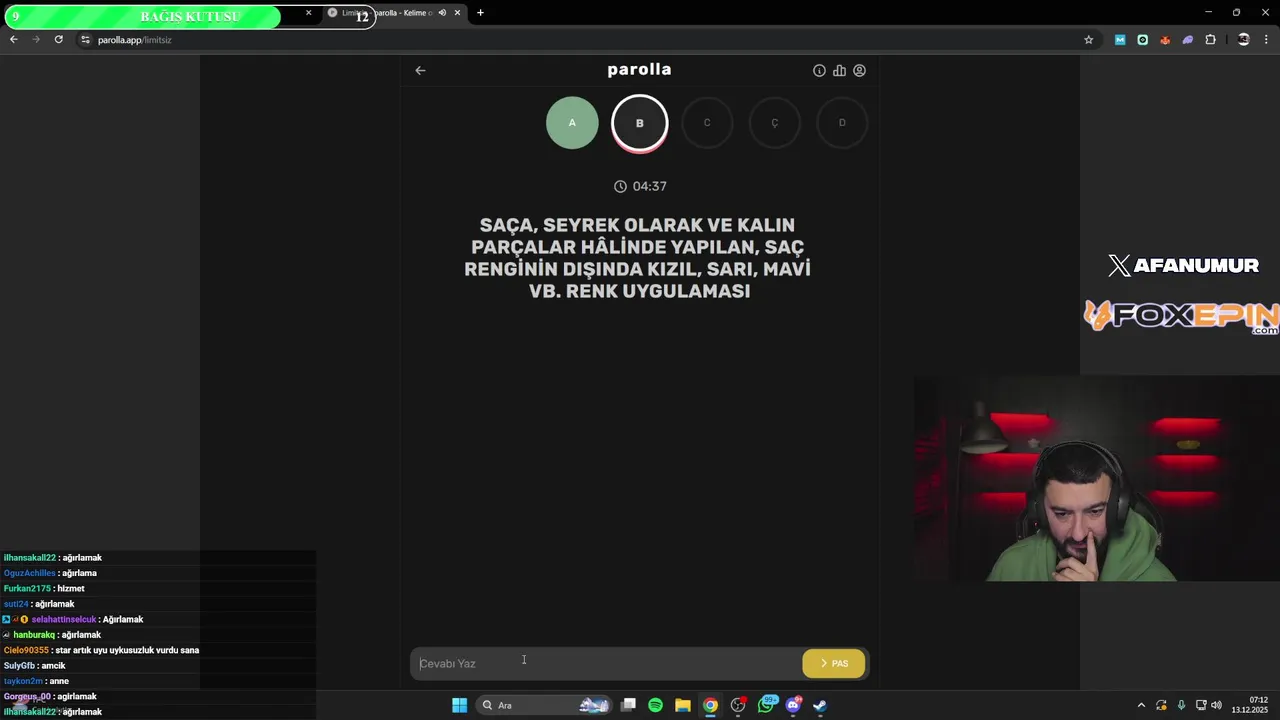
Task: Open the parolla statistics chart icon
Action: tap(839, 70)
